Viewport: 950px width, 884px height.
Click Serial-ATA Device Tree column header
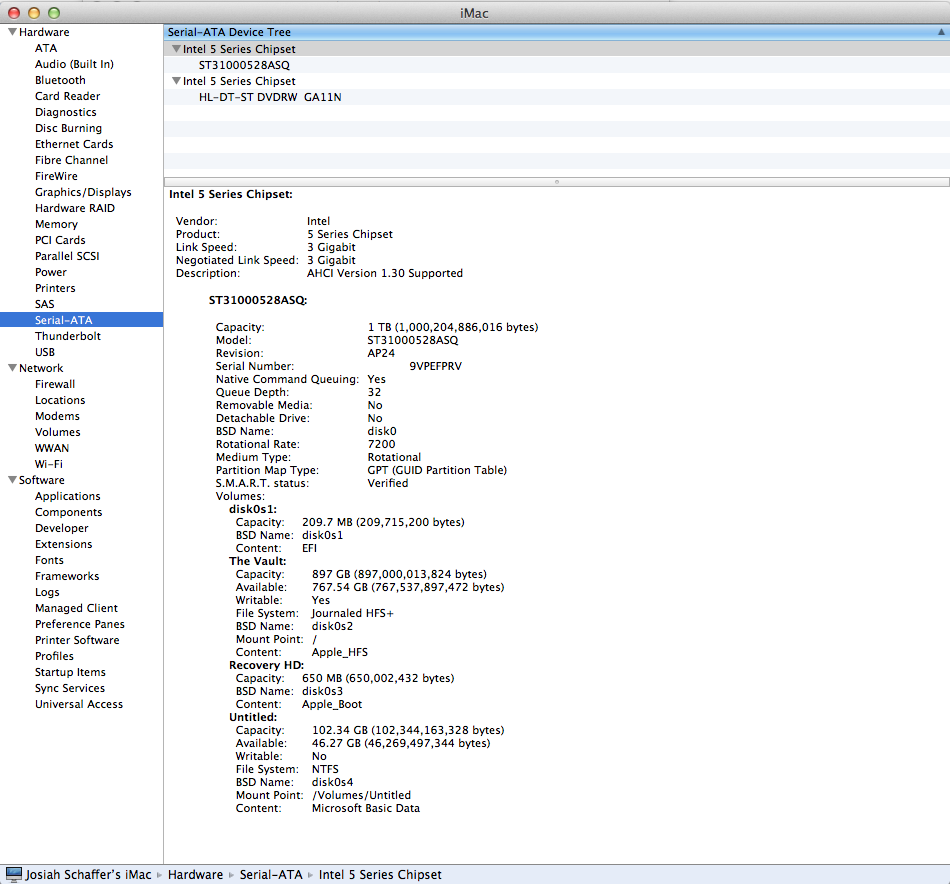556,32
